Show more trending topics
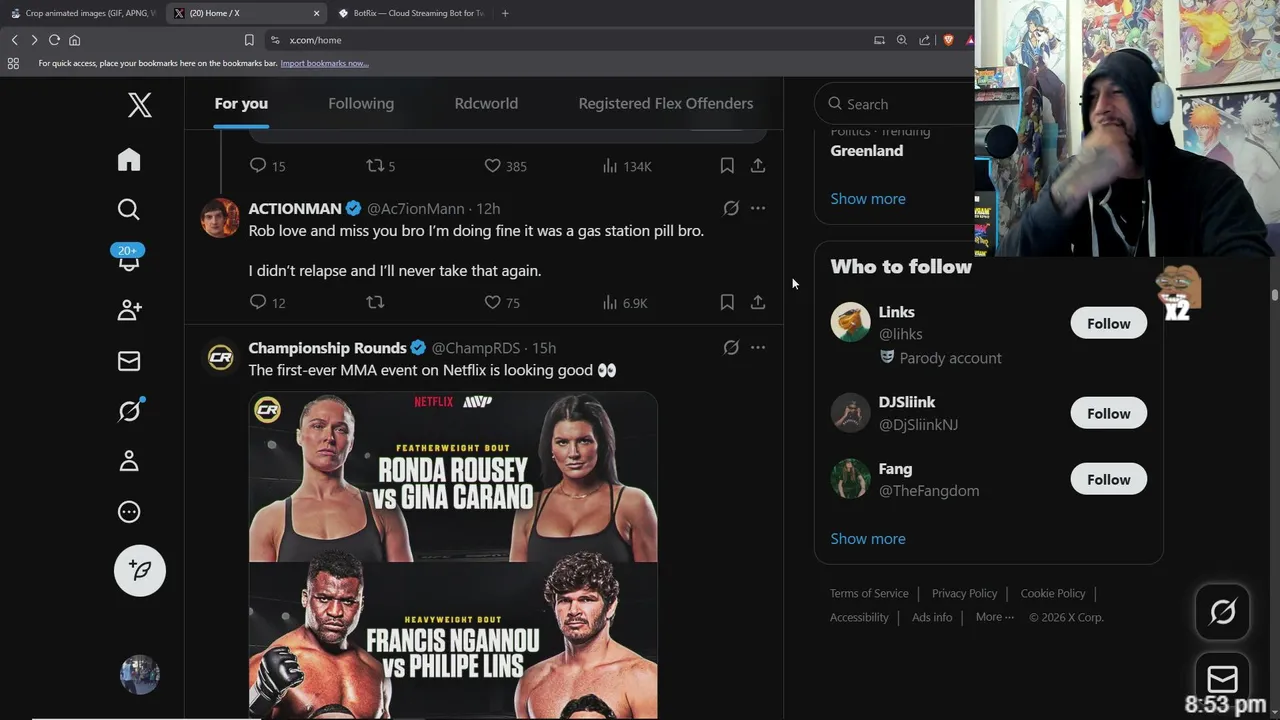The image size is (1280, 720). [x=868, y=198]
